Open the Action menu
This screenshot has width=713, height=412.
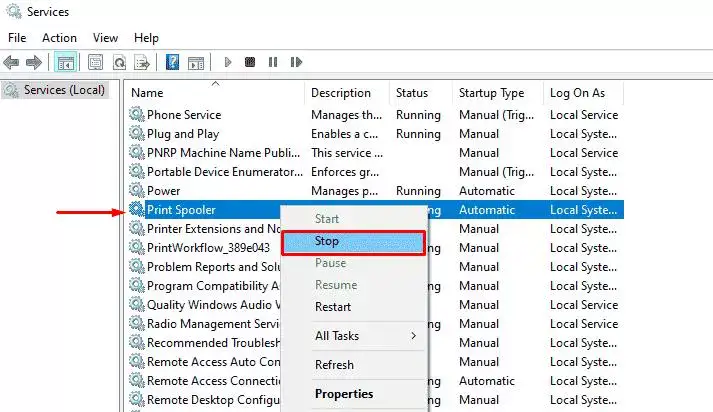pyautogui.click(x=60, y=38)
